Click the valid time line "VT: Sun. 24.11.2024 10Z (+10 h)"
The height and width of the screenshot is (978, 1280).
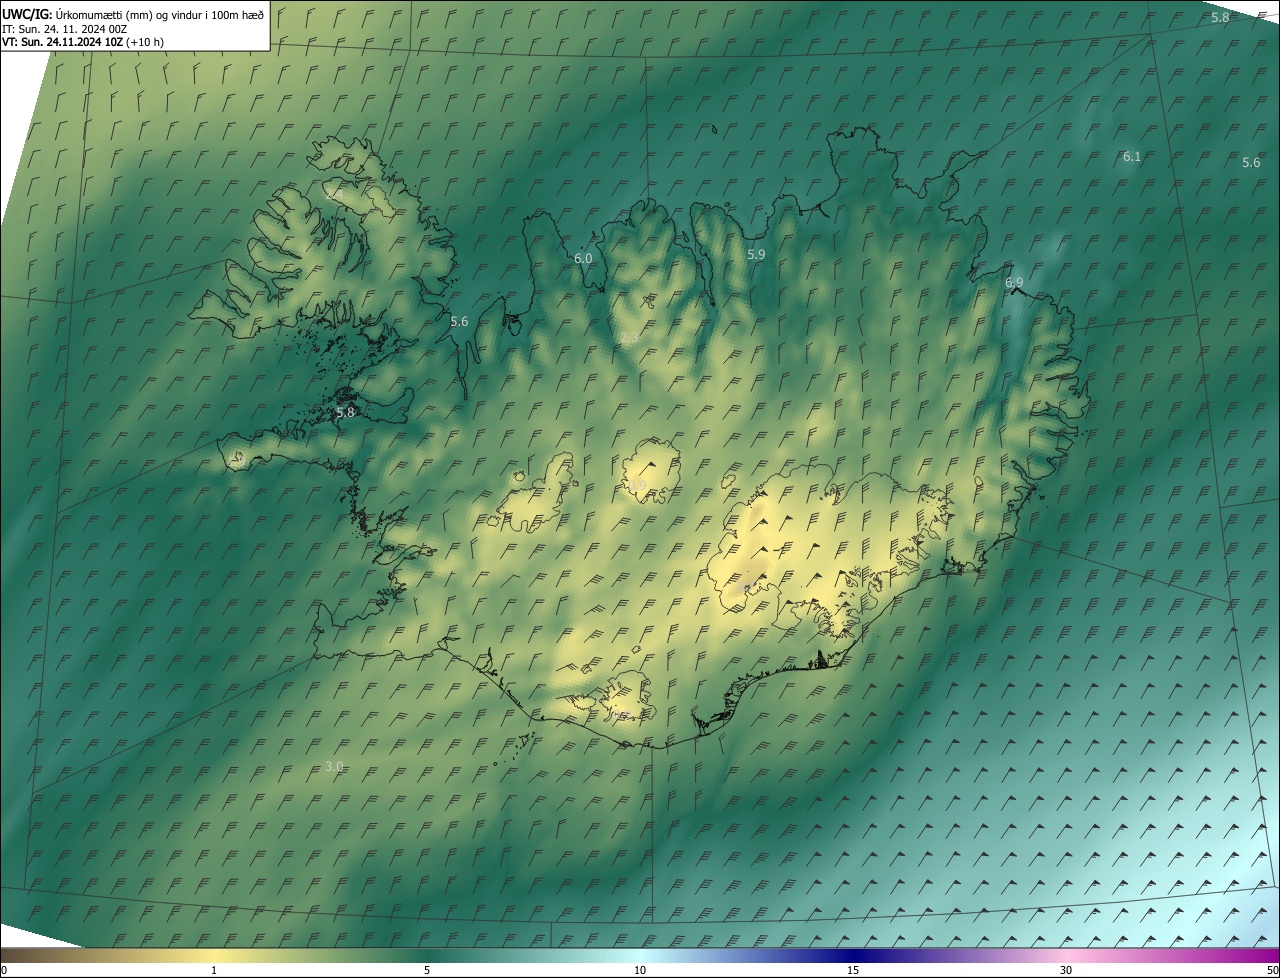pyautogui.click(x=83, y=42)
